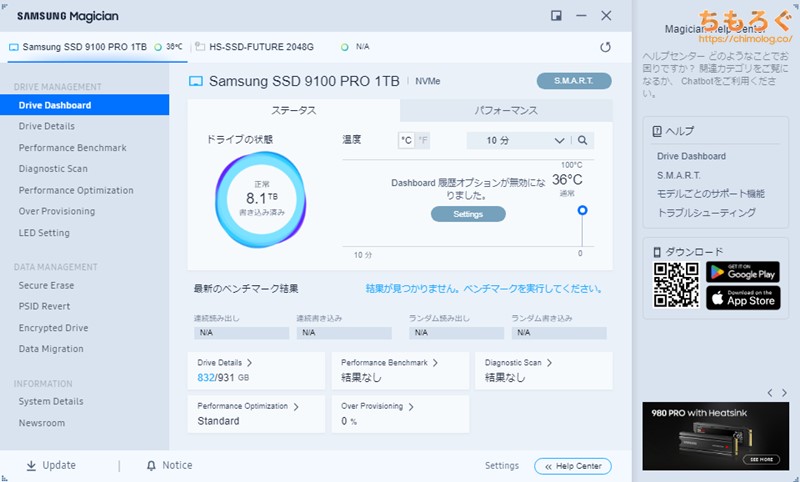This screenshot has width=800, height=482.
Task: Open Drive Dashboard help link
Action: 691,156
